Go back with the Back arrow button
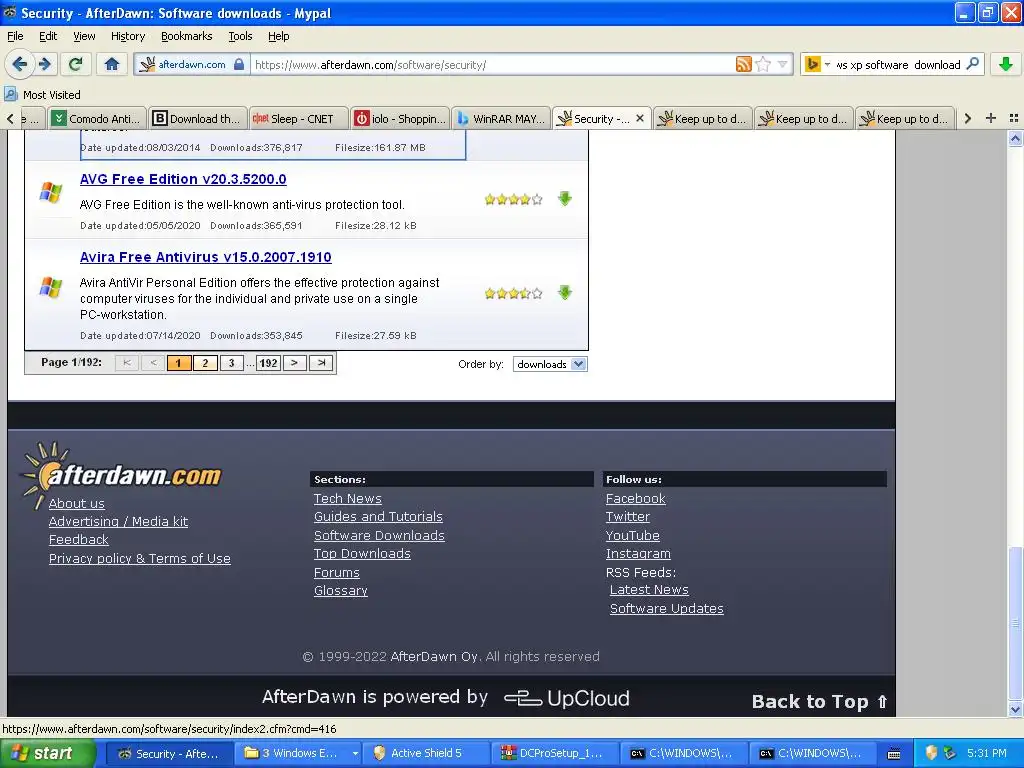 point(20,64)
